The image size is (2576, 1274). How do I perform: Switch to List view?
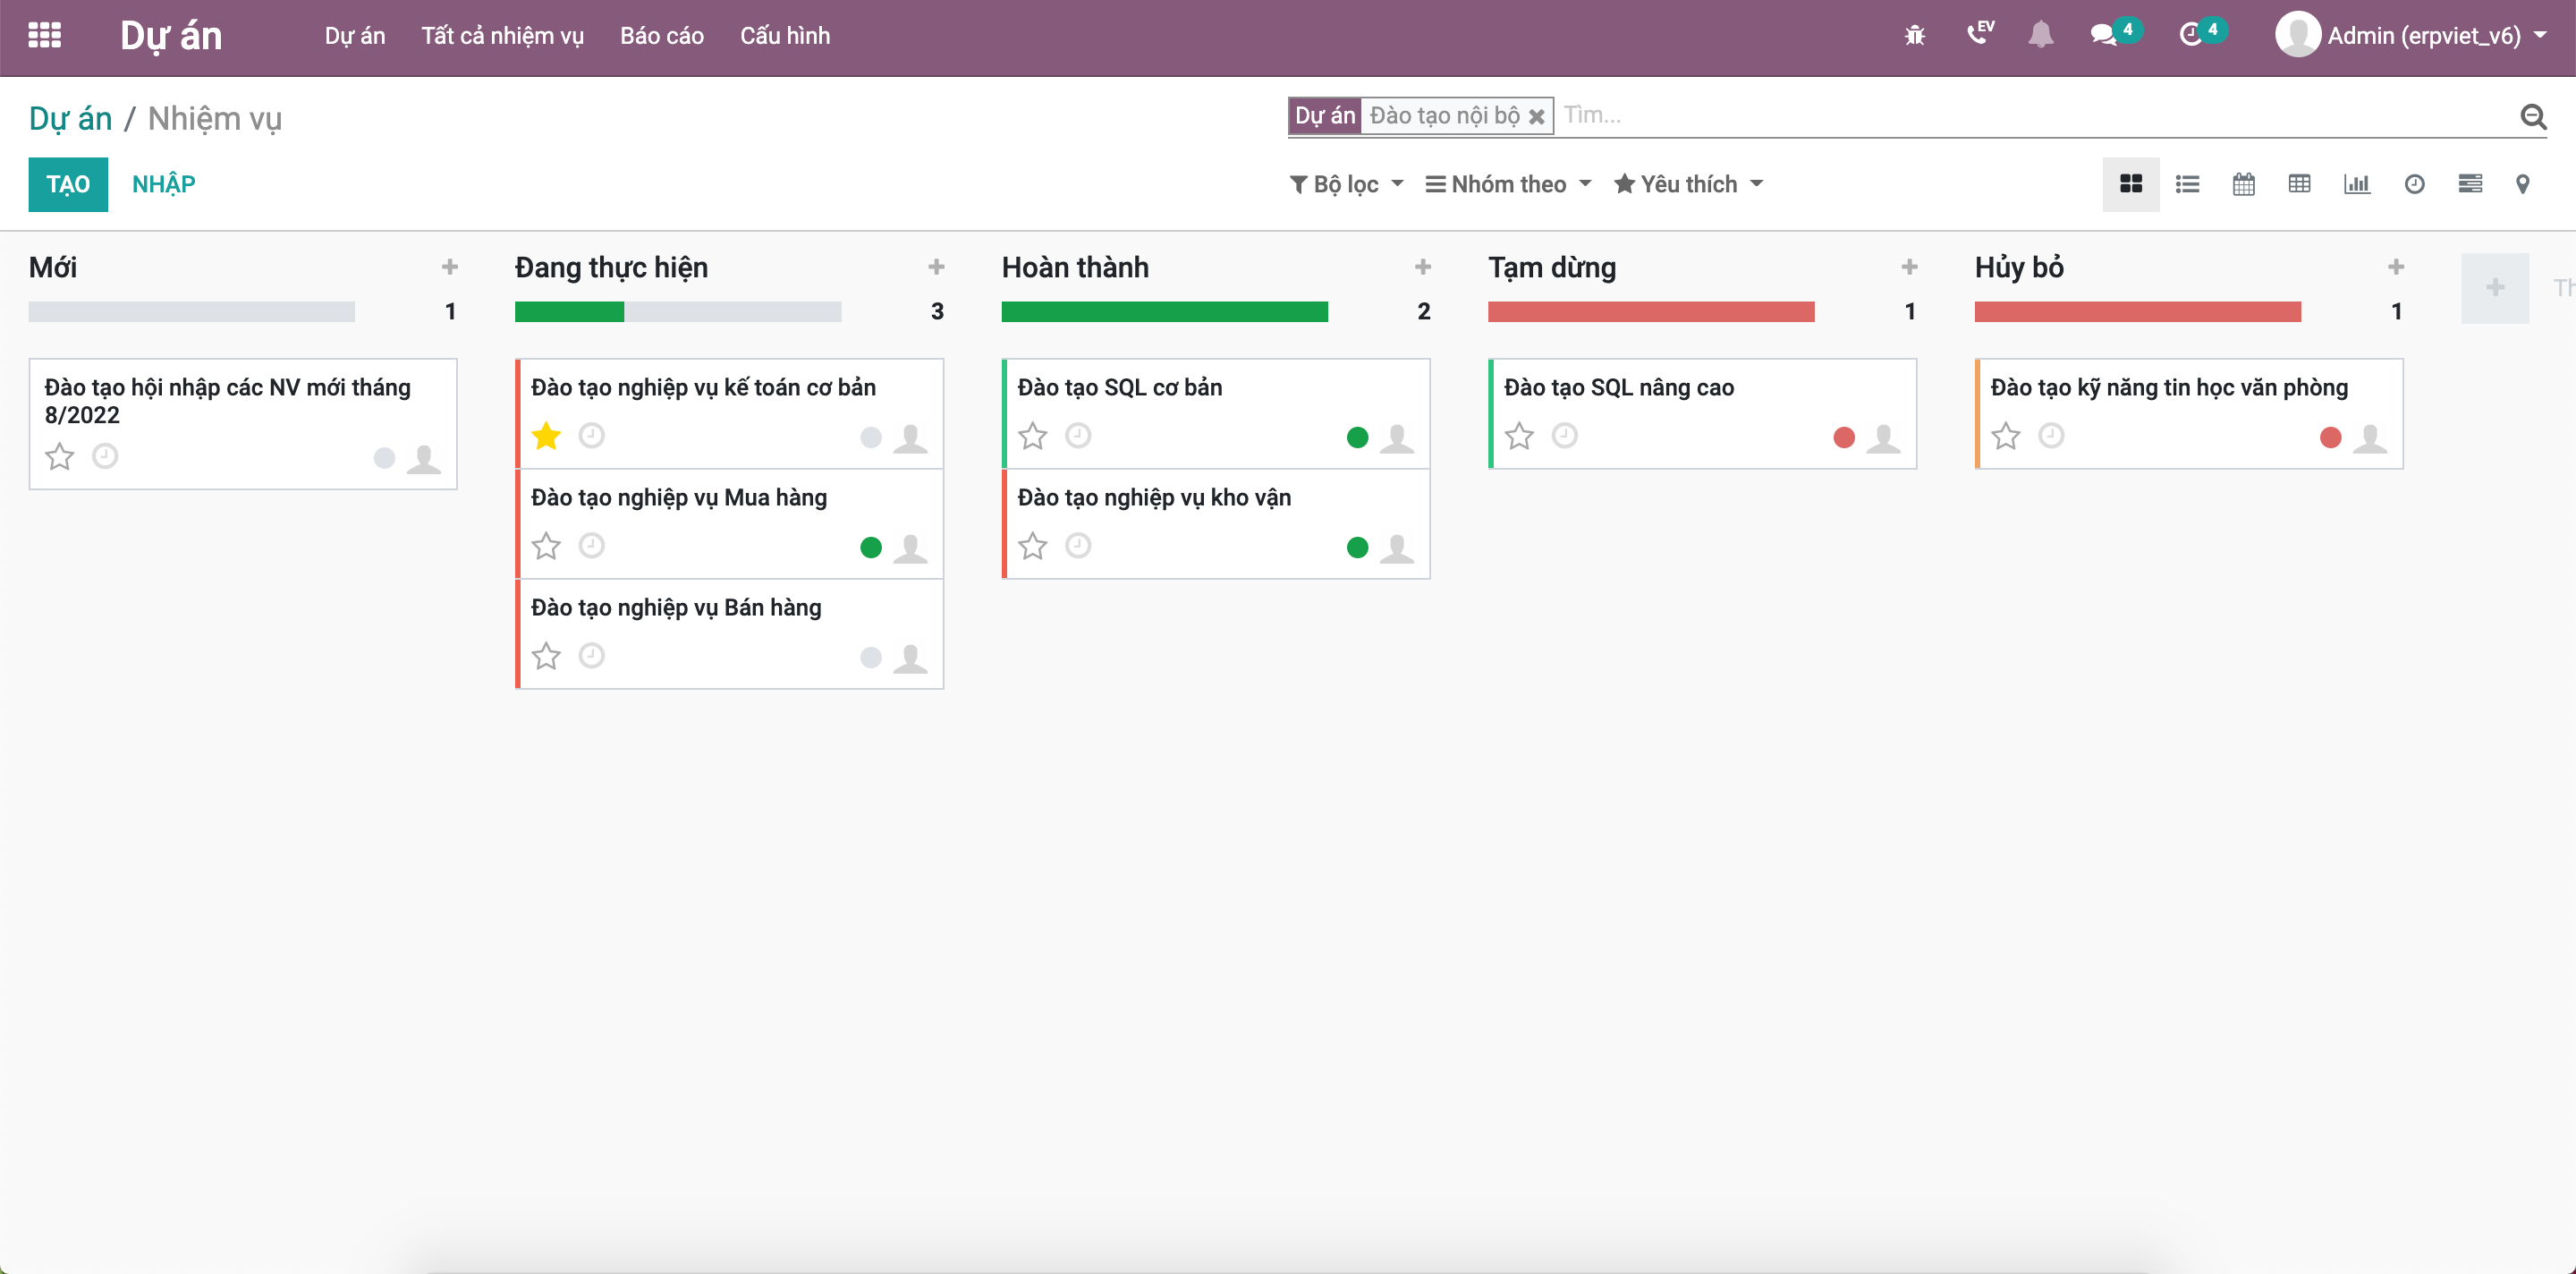click(2186, 184)
